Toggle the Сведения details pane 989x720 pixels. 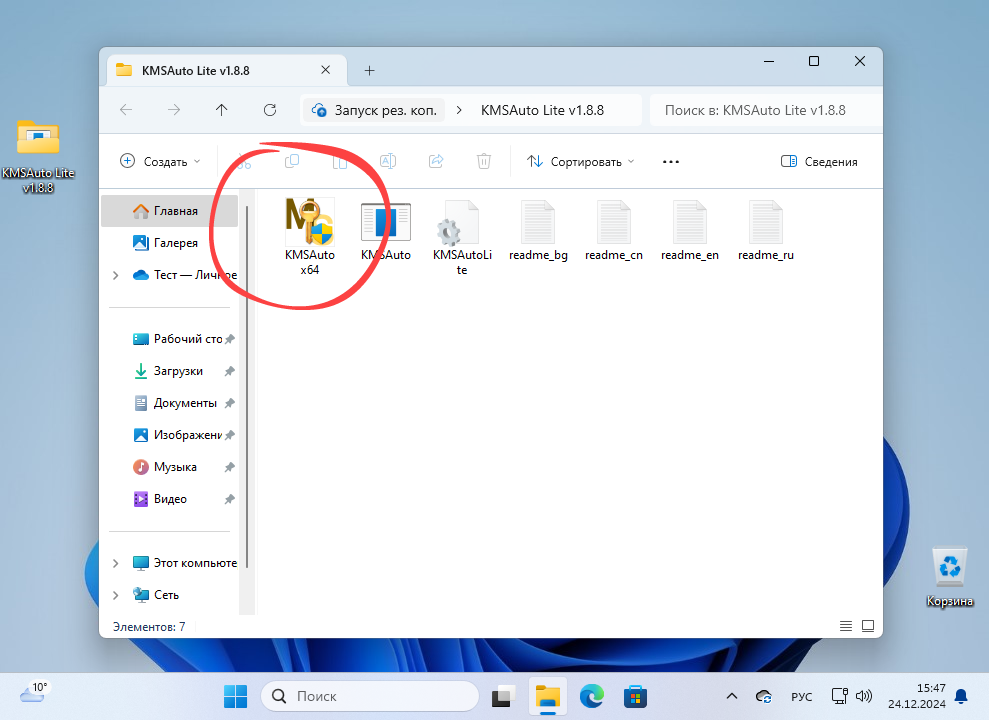(819, 161)
